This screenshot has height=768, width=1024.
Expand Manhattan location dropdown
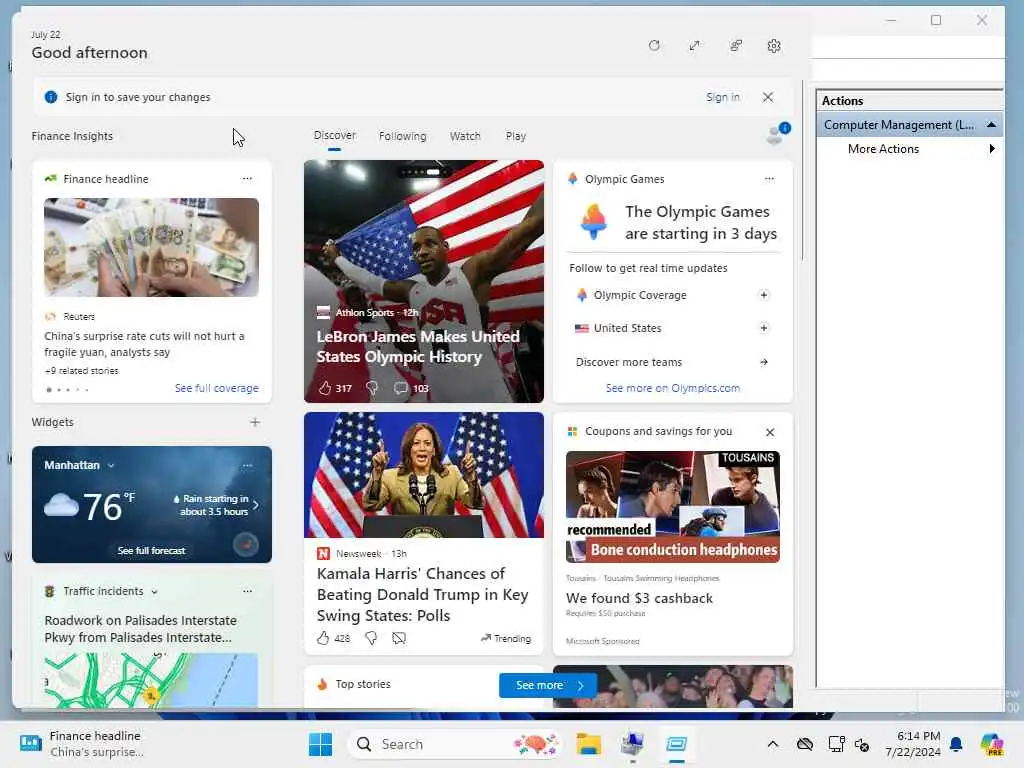pos(111,466)
